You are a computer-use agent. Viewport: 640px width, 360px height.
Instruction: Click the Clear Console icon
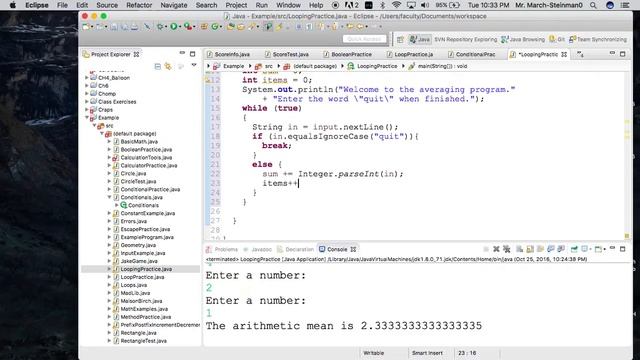520,249
